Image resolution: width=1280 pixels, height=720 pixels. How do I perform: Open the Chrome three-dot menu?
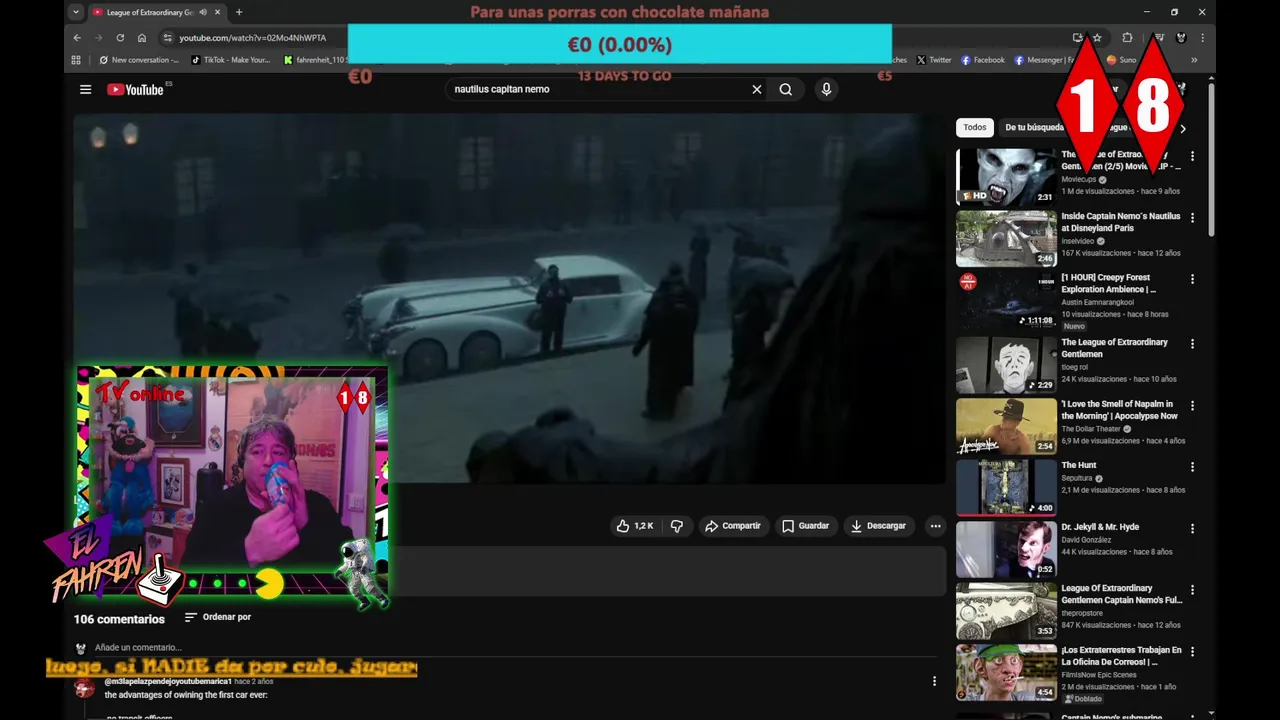point(1202,38)
